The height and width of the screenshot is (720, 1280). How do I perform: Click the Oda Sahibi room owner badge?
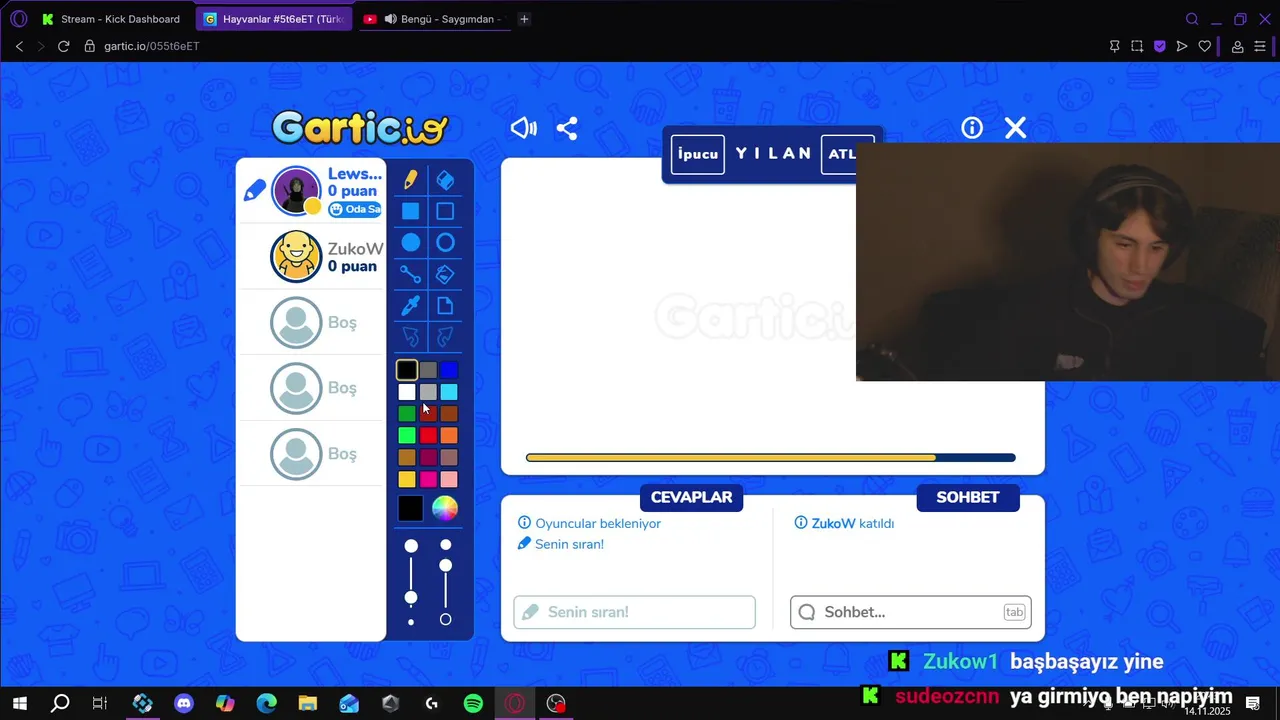pos(355,209)
